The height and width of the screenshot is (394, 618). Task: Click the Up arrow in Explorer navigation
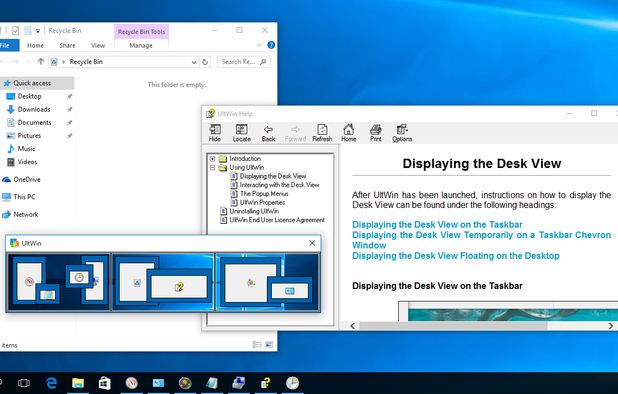pos(41,61)
